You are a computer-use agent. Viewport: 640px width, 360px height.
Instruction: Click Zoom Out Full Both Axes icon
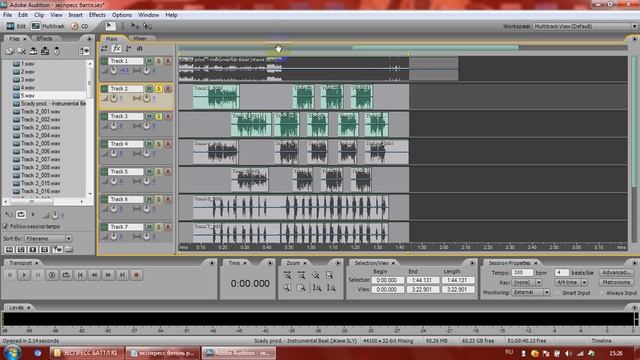pos(316,275)
